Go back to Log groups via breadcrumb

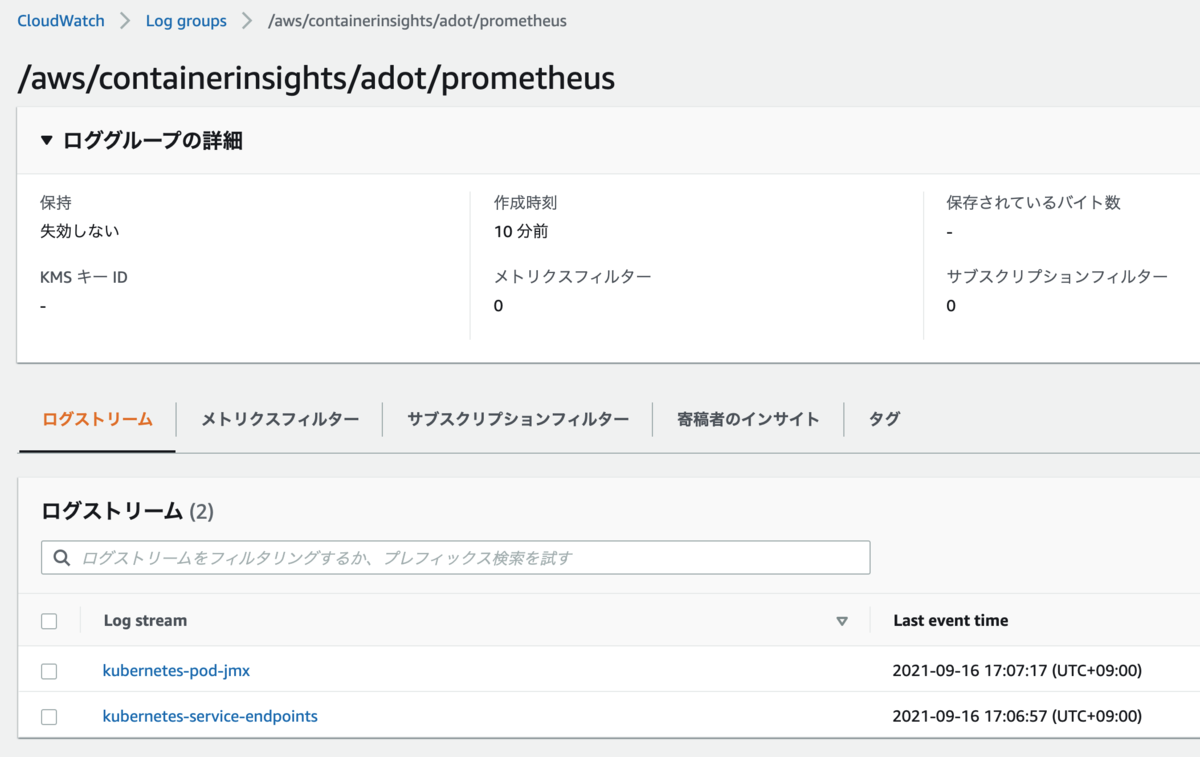click(186, 20)
